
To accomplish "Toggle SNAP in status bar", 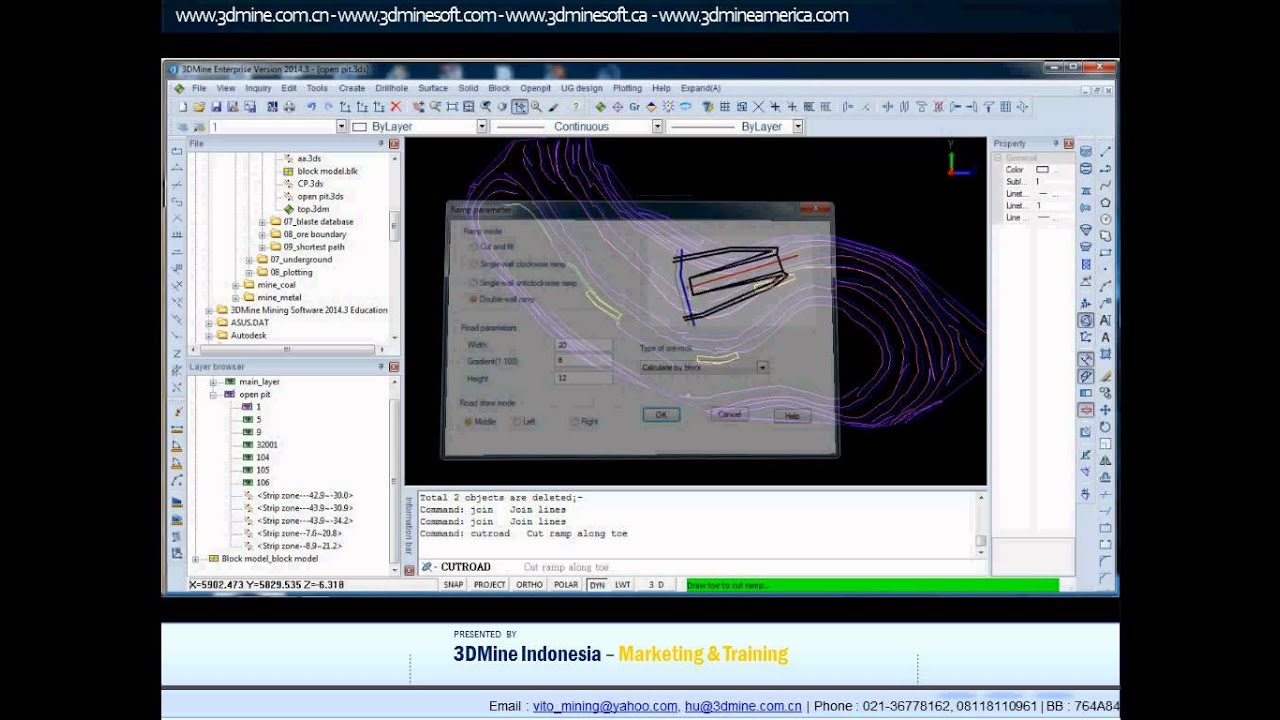I will pos(453,585).
